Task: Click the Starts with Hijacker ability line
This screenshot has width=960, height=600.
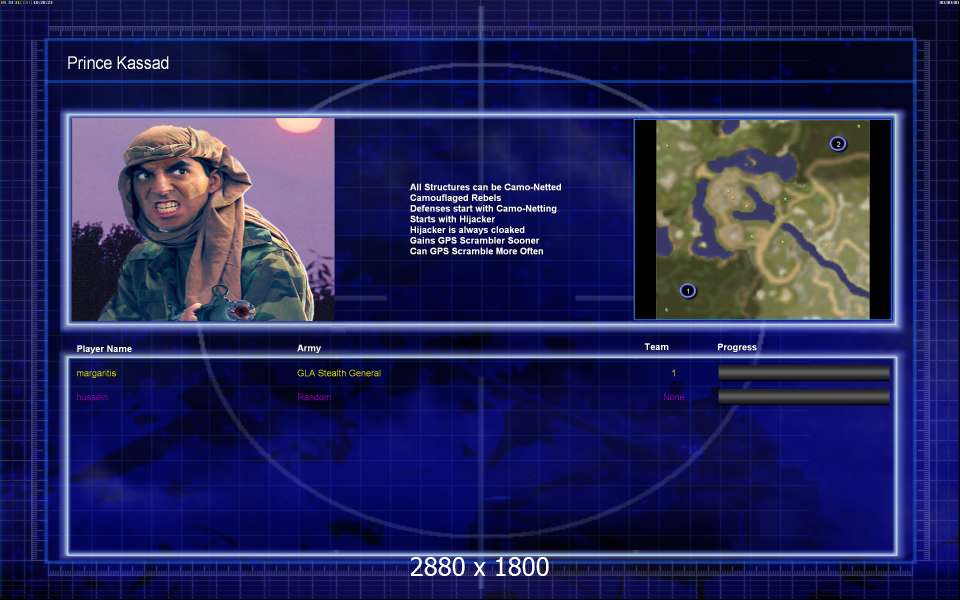Action: [x=452, y=219]
